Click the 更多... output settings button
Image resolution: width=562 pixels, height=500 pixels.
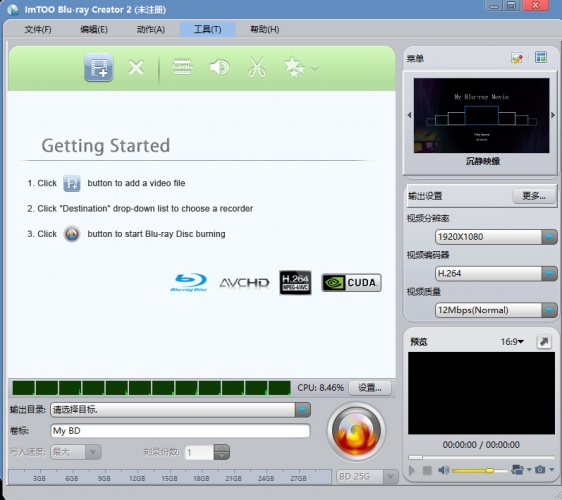pyautogui.click(x=534, y=196)
